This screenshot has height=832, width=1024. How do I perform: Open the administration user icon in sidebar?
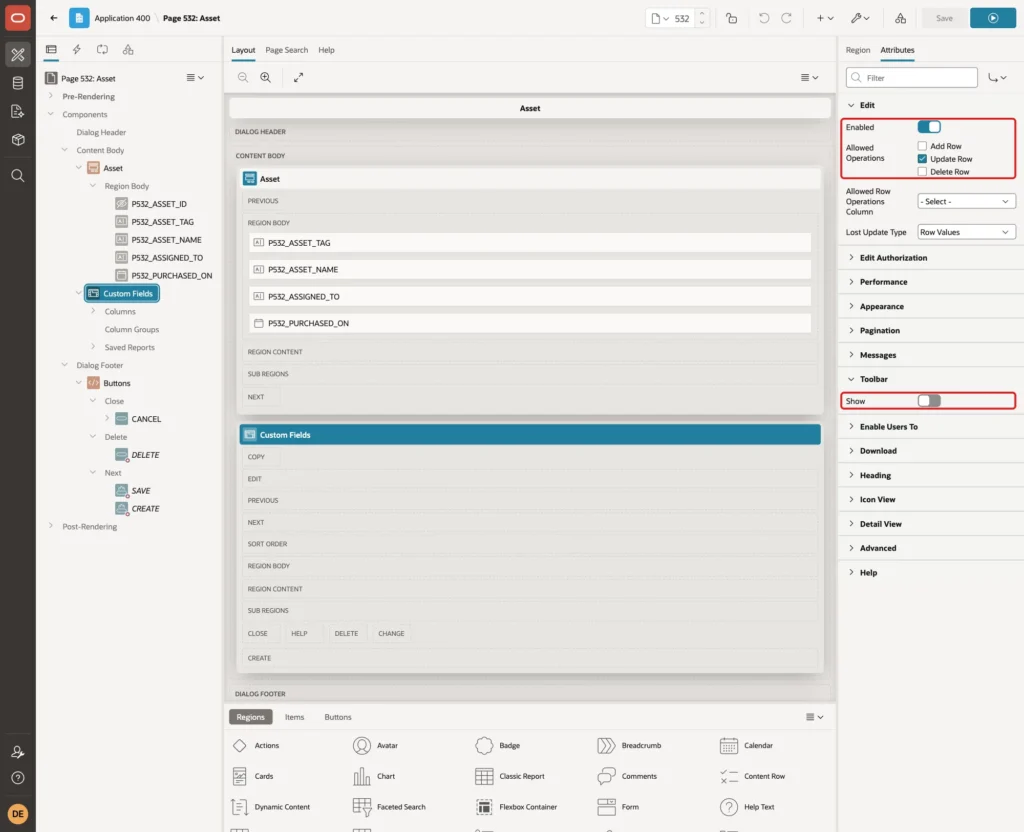pos(18,752)
